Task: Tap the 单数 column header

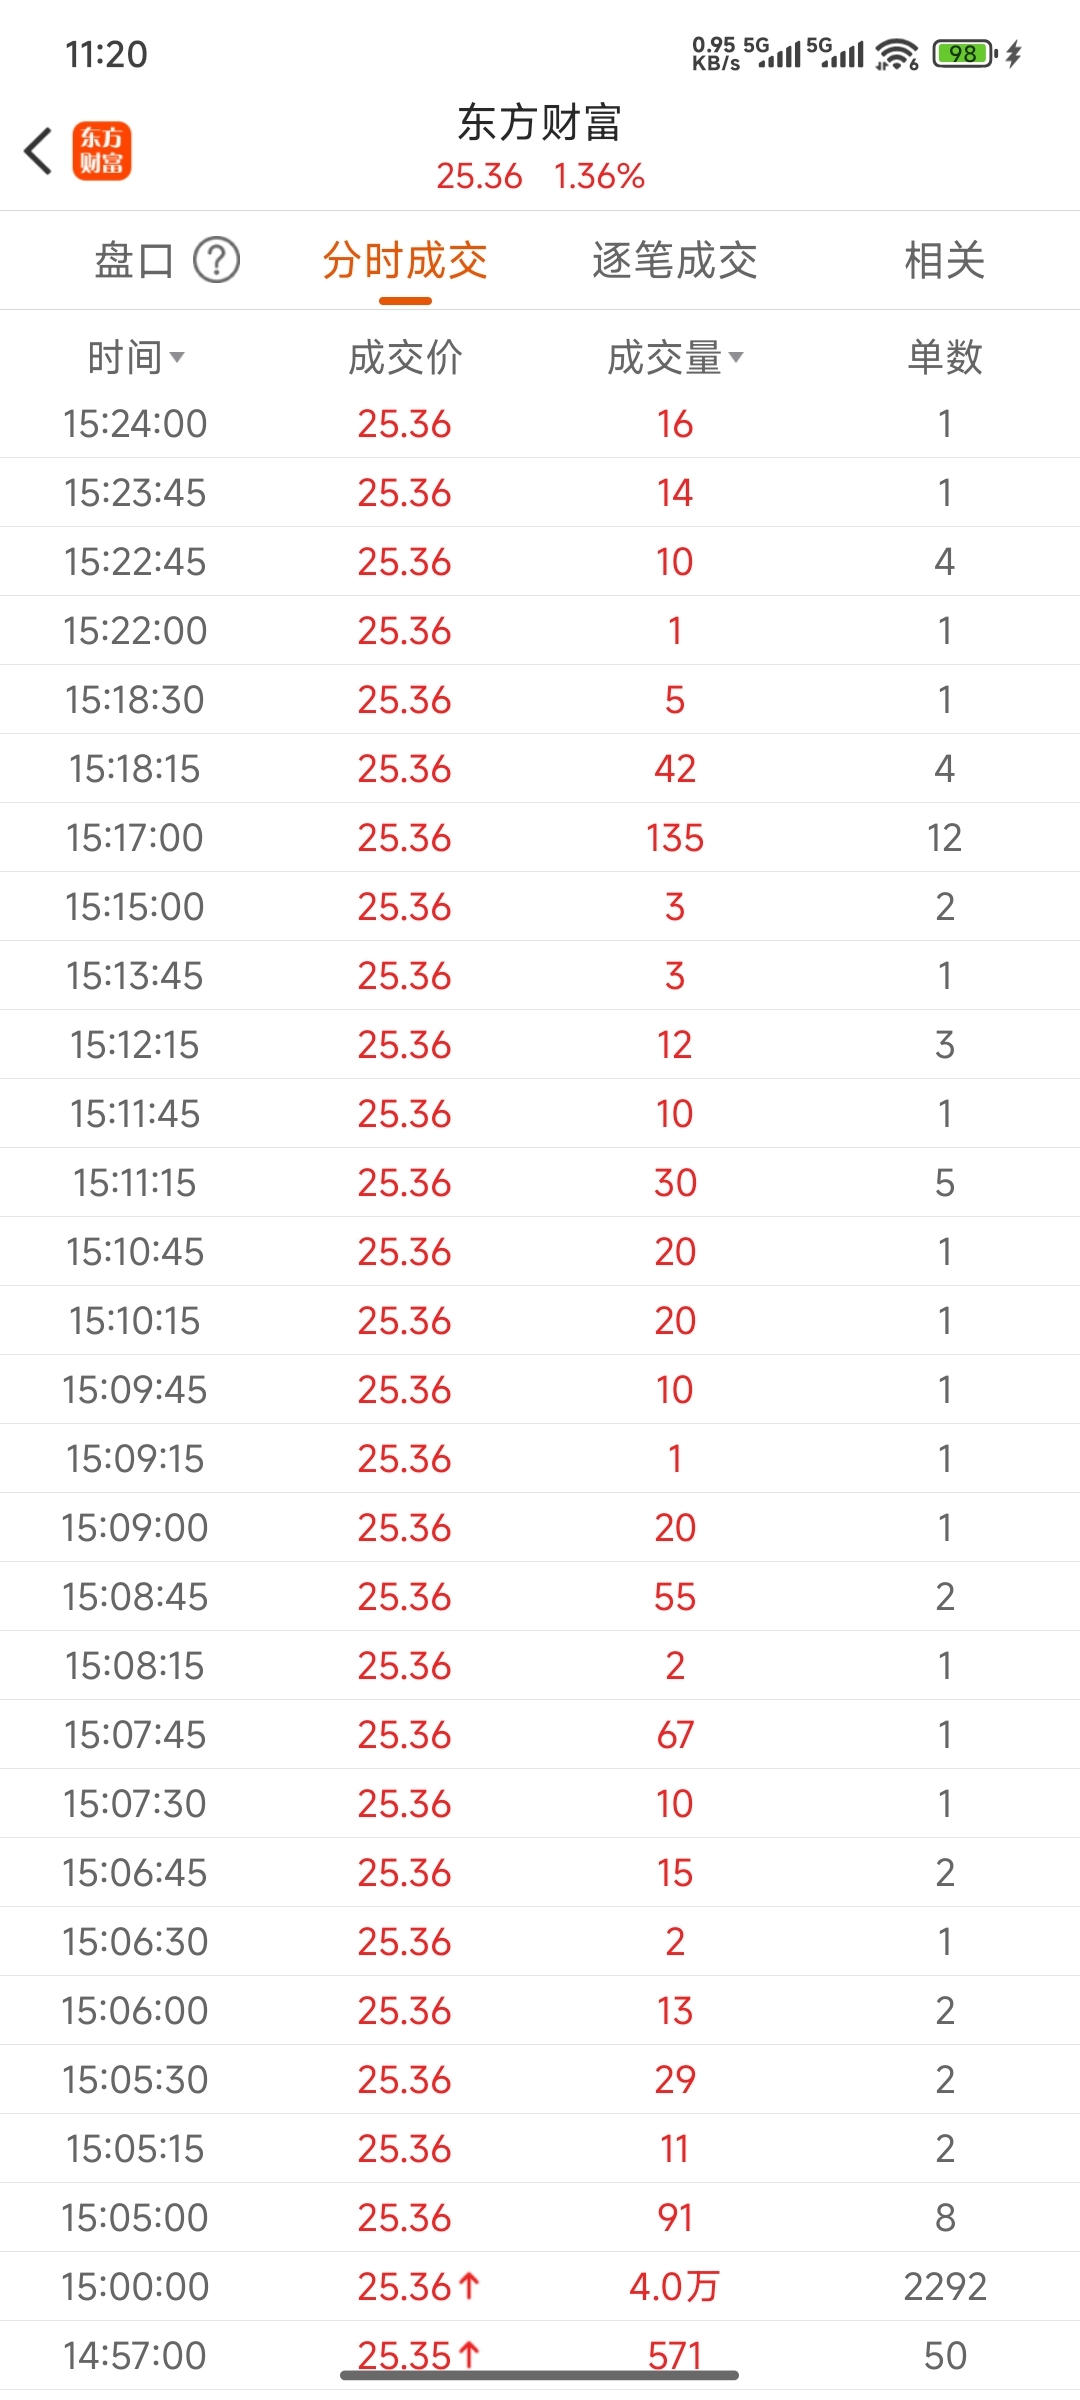Action: [944, 357]
